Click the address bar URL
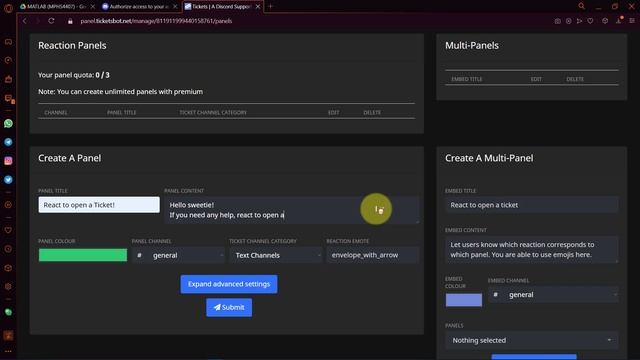This screenshot has height=360, width=640. coord(156,21)
